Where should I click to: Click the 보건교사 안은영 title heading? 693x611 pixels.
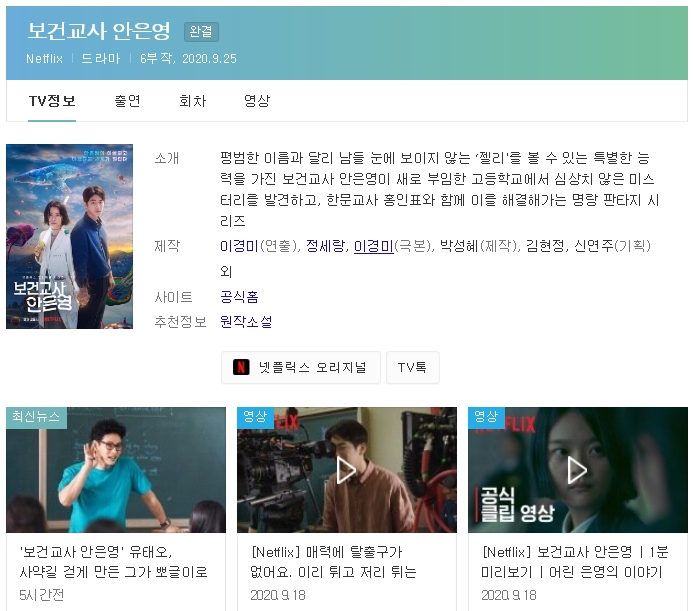tap(98, 31)
